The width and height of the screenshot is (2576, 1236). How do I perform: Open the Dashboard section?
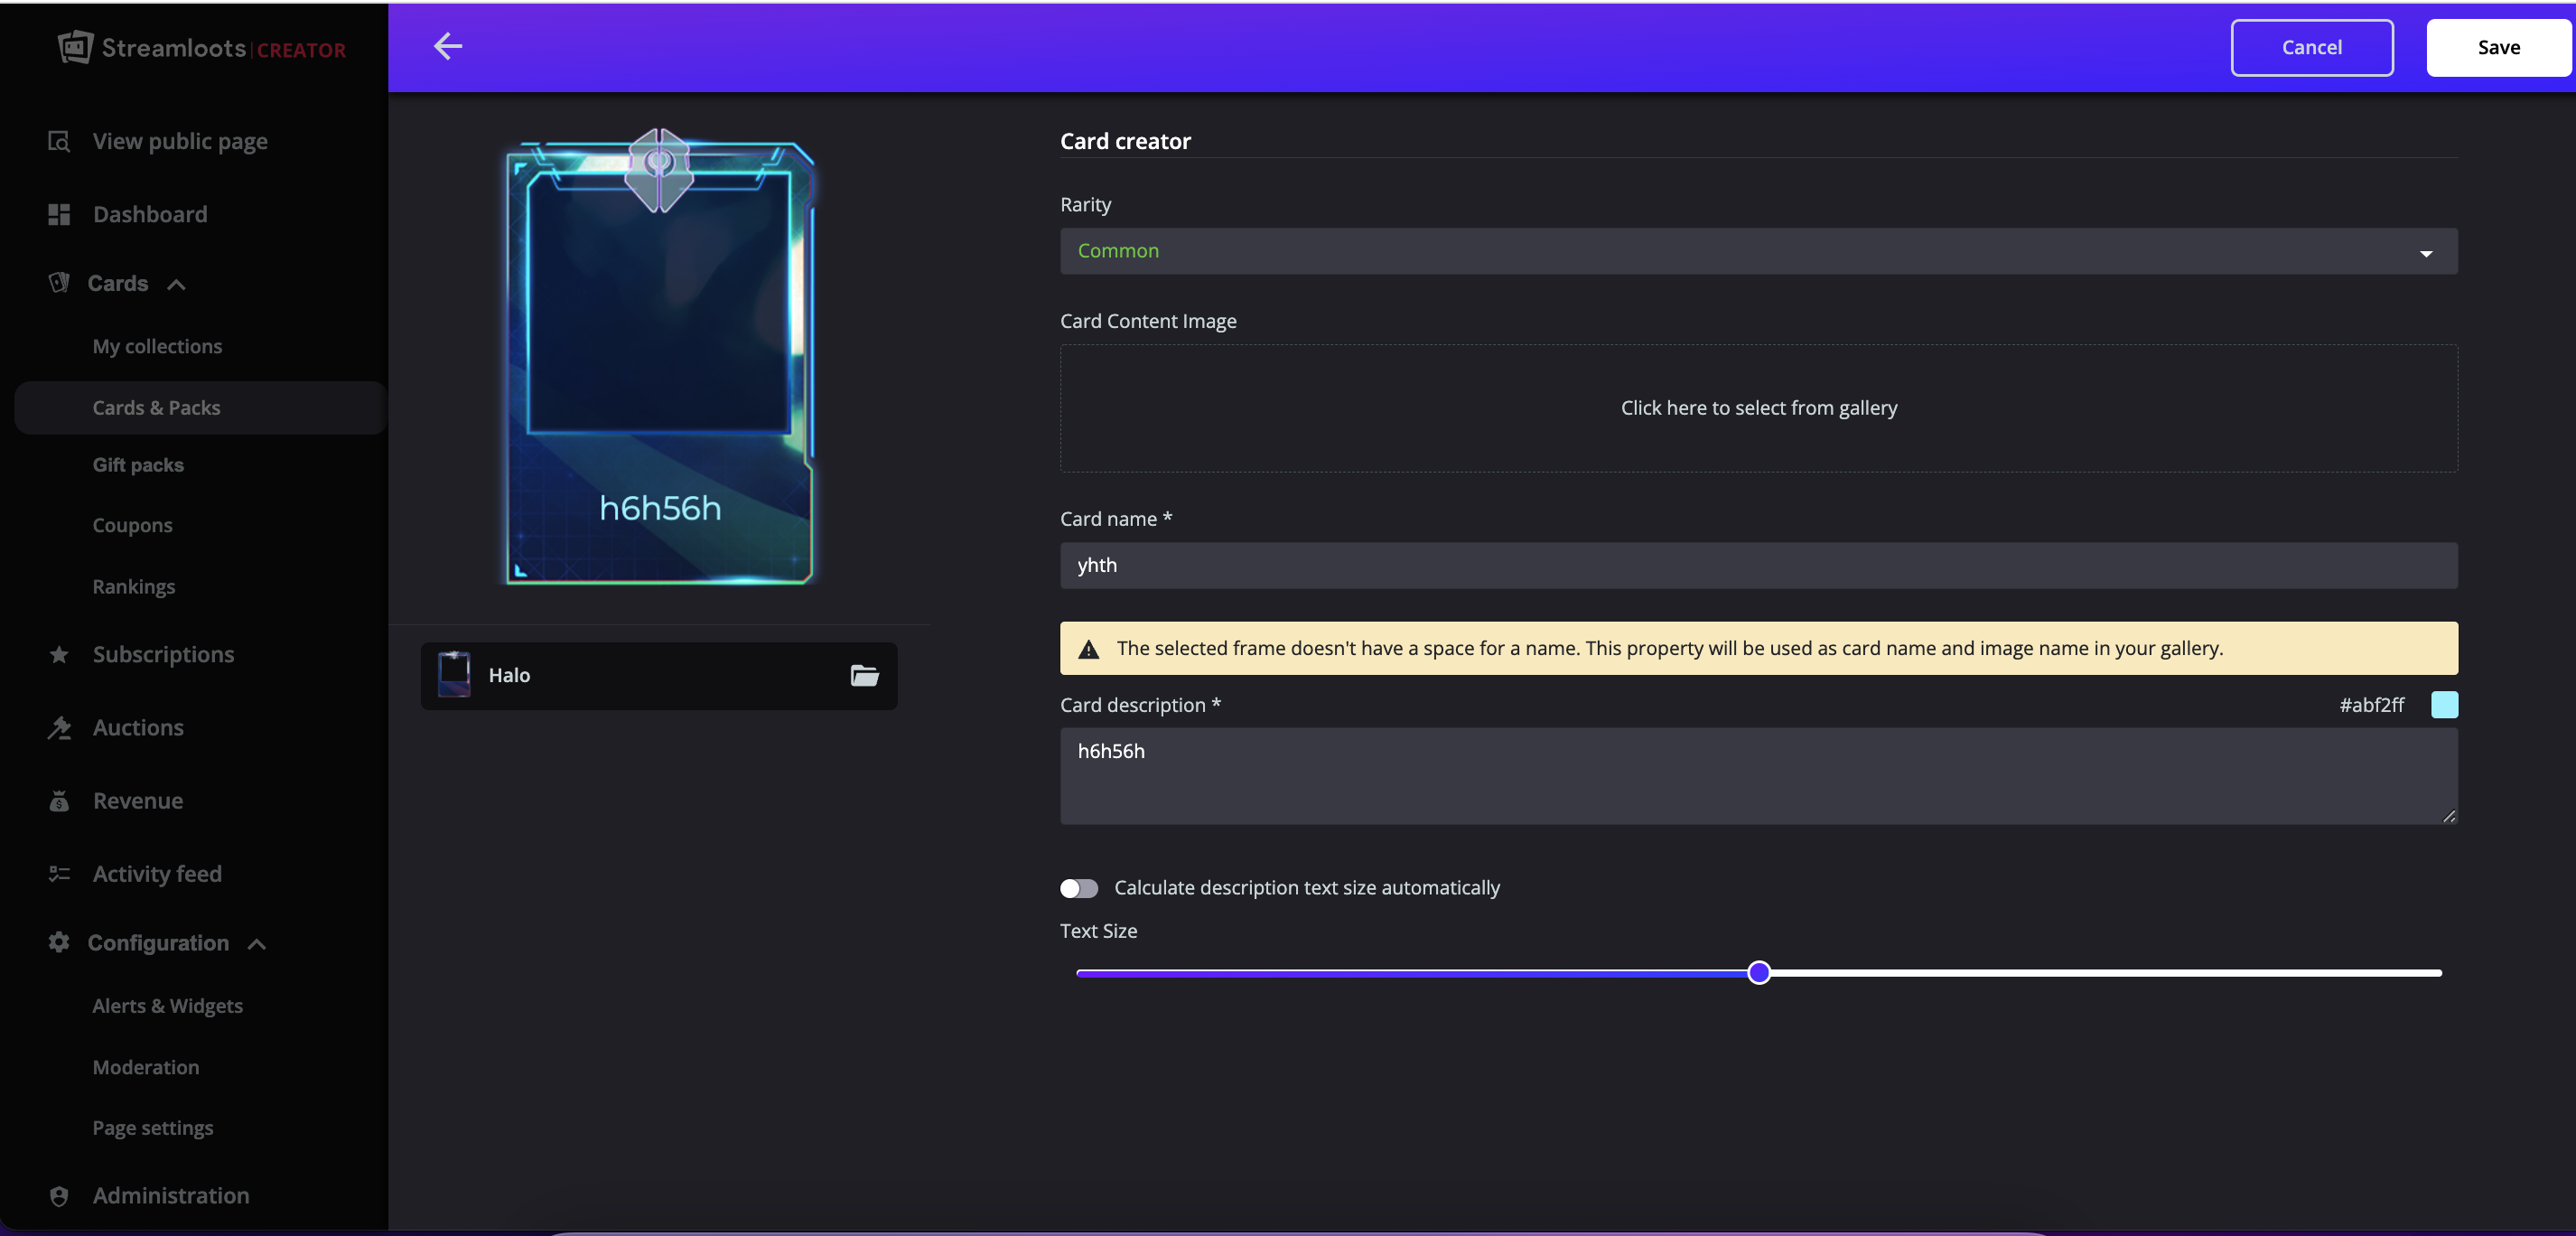click(150, 214)
